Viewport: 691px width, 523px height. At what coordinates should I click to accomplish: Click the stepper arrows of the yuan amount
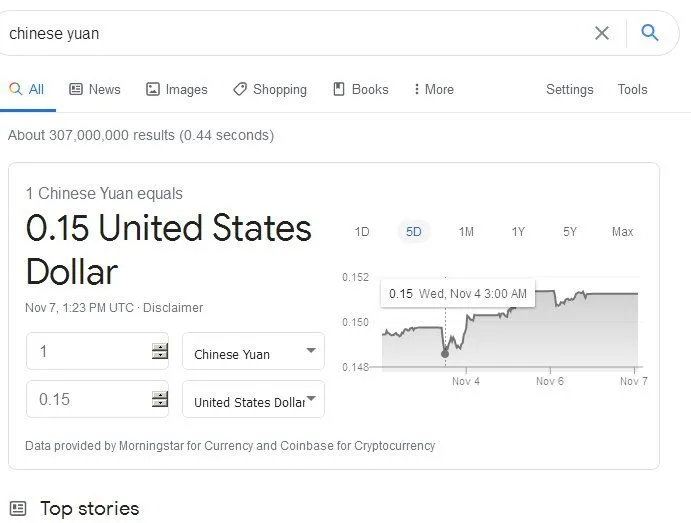(160, 351)
